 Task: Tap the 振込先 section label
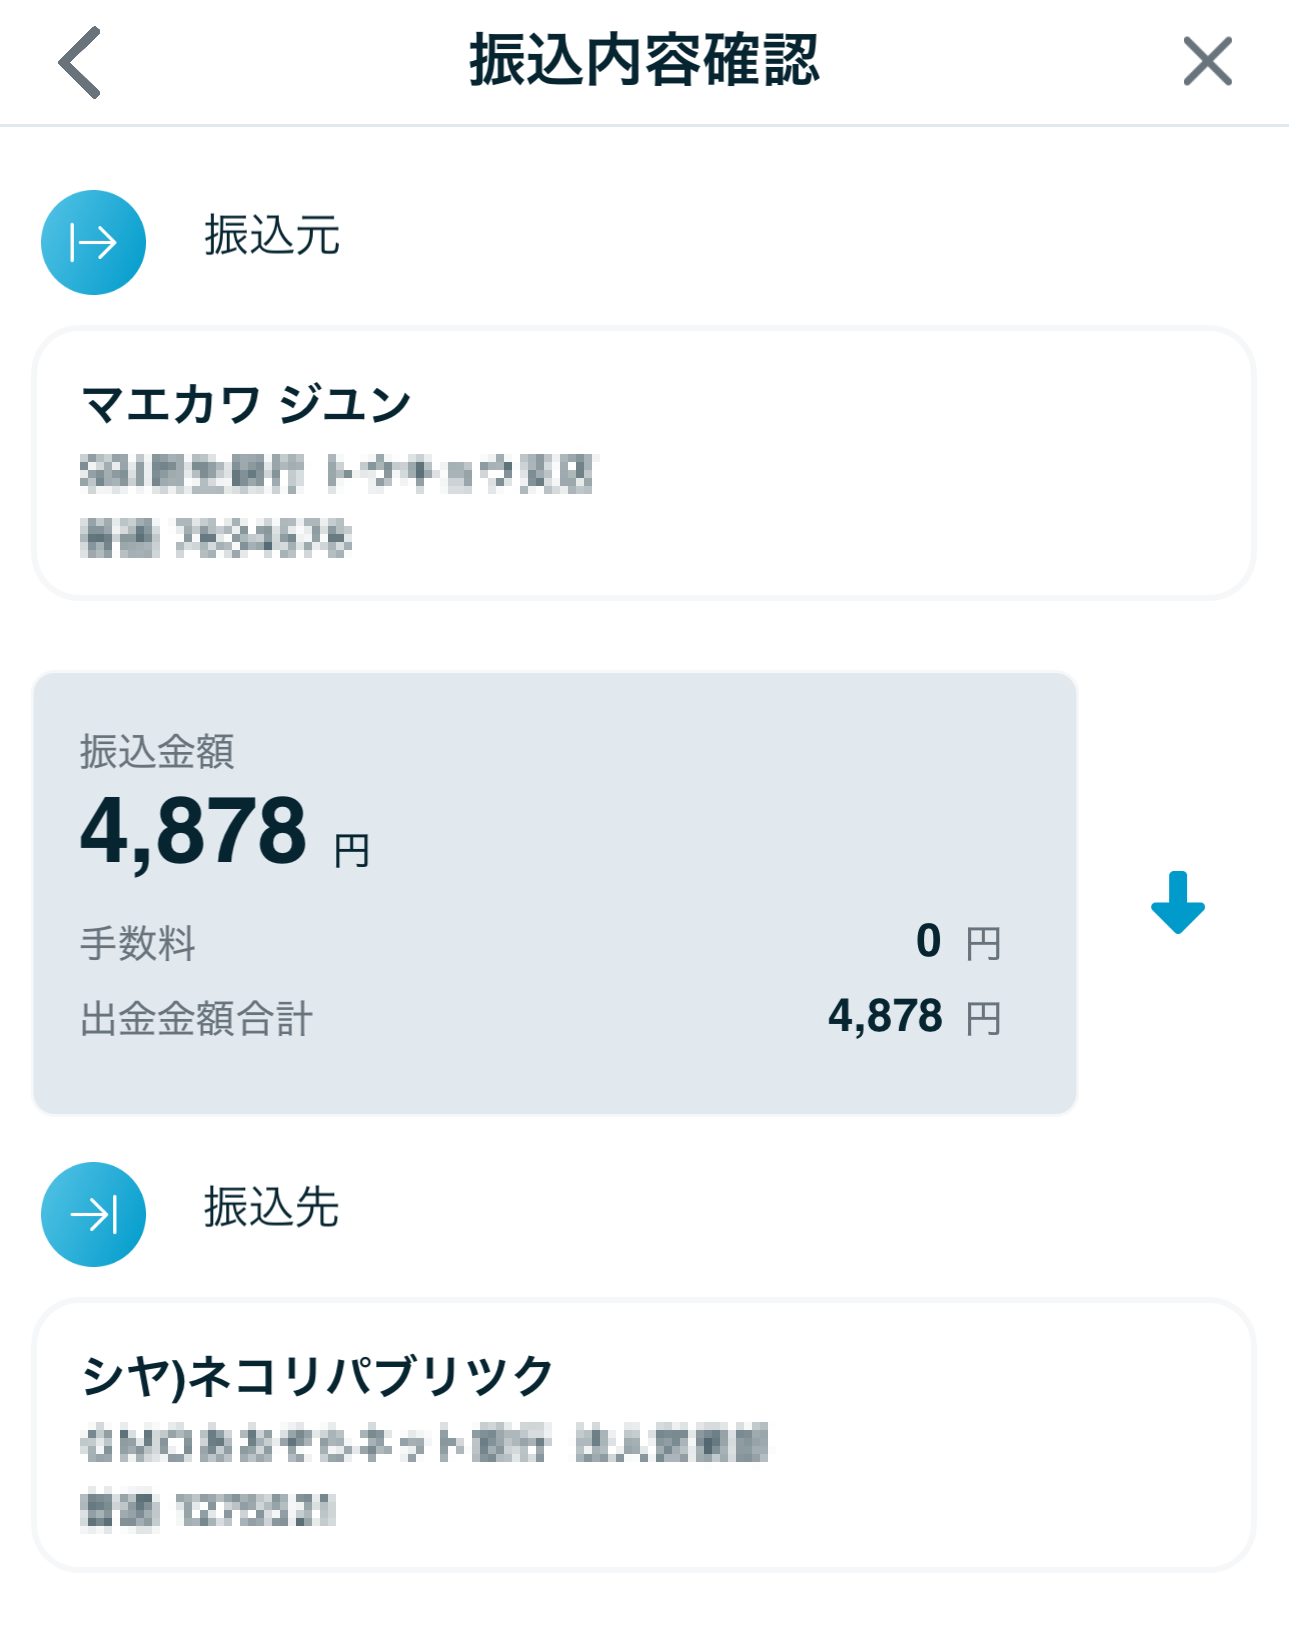(272, 1208)
